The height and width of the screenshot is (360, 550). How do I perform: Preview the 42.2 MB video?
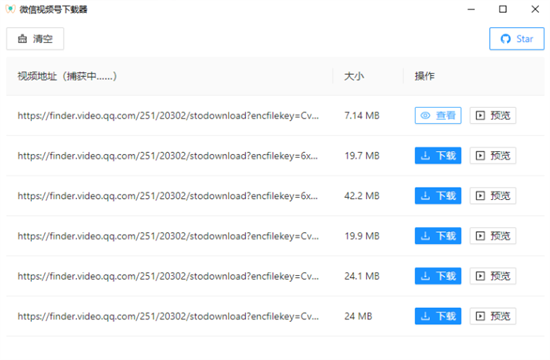point(493,195)
